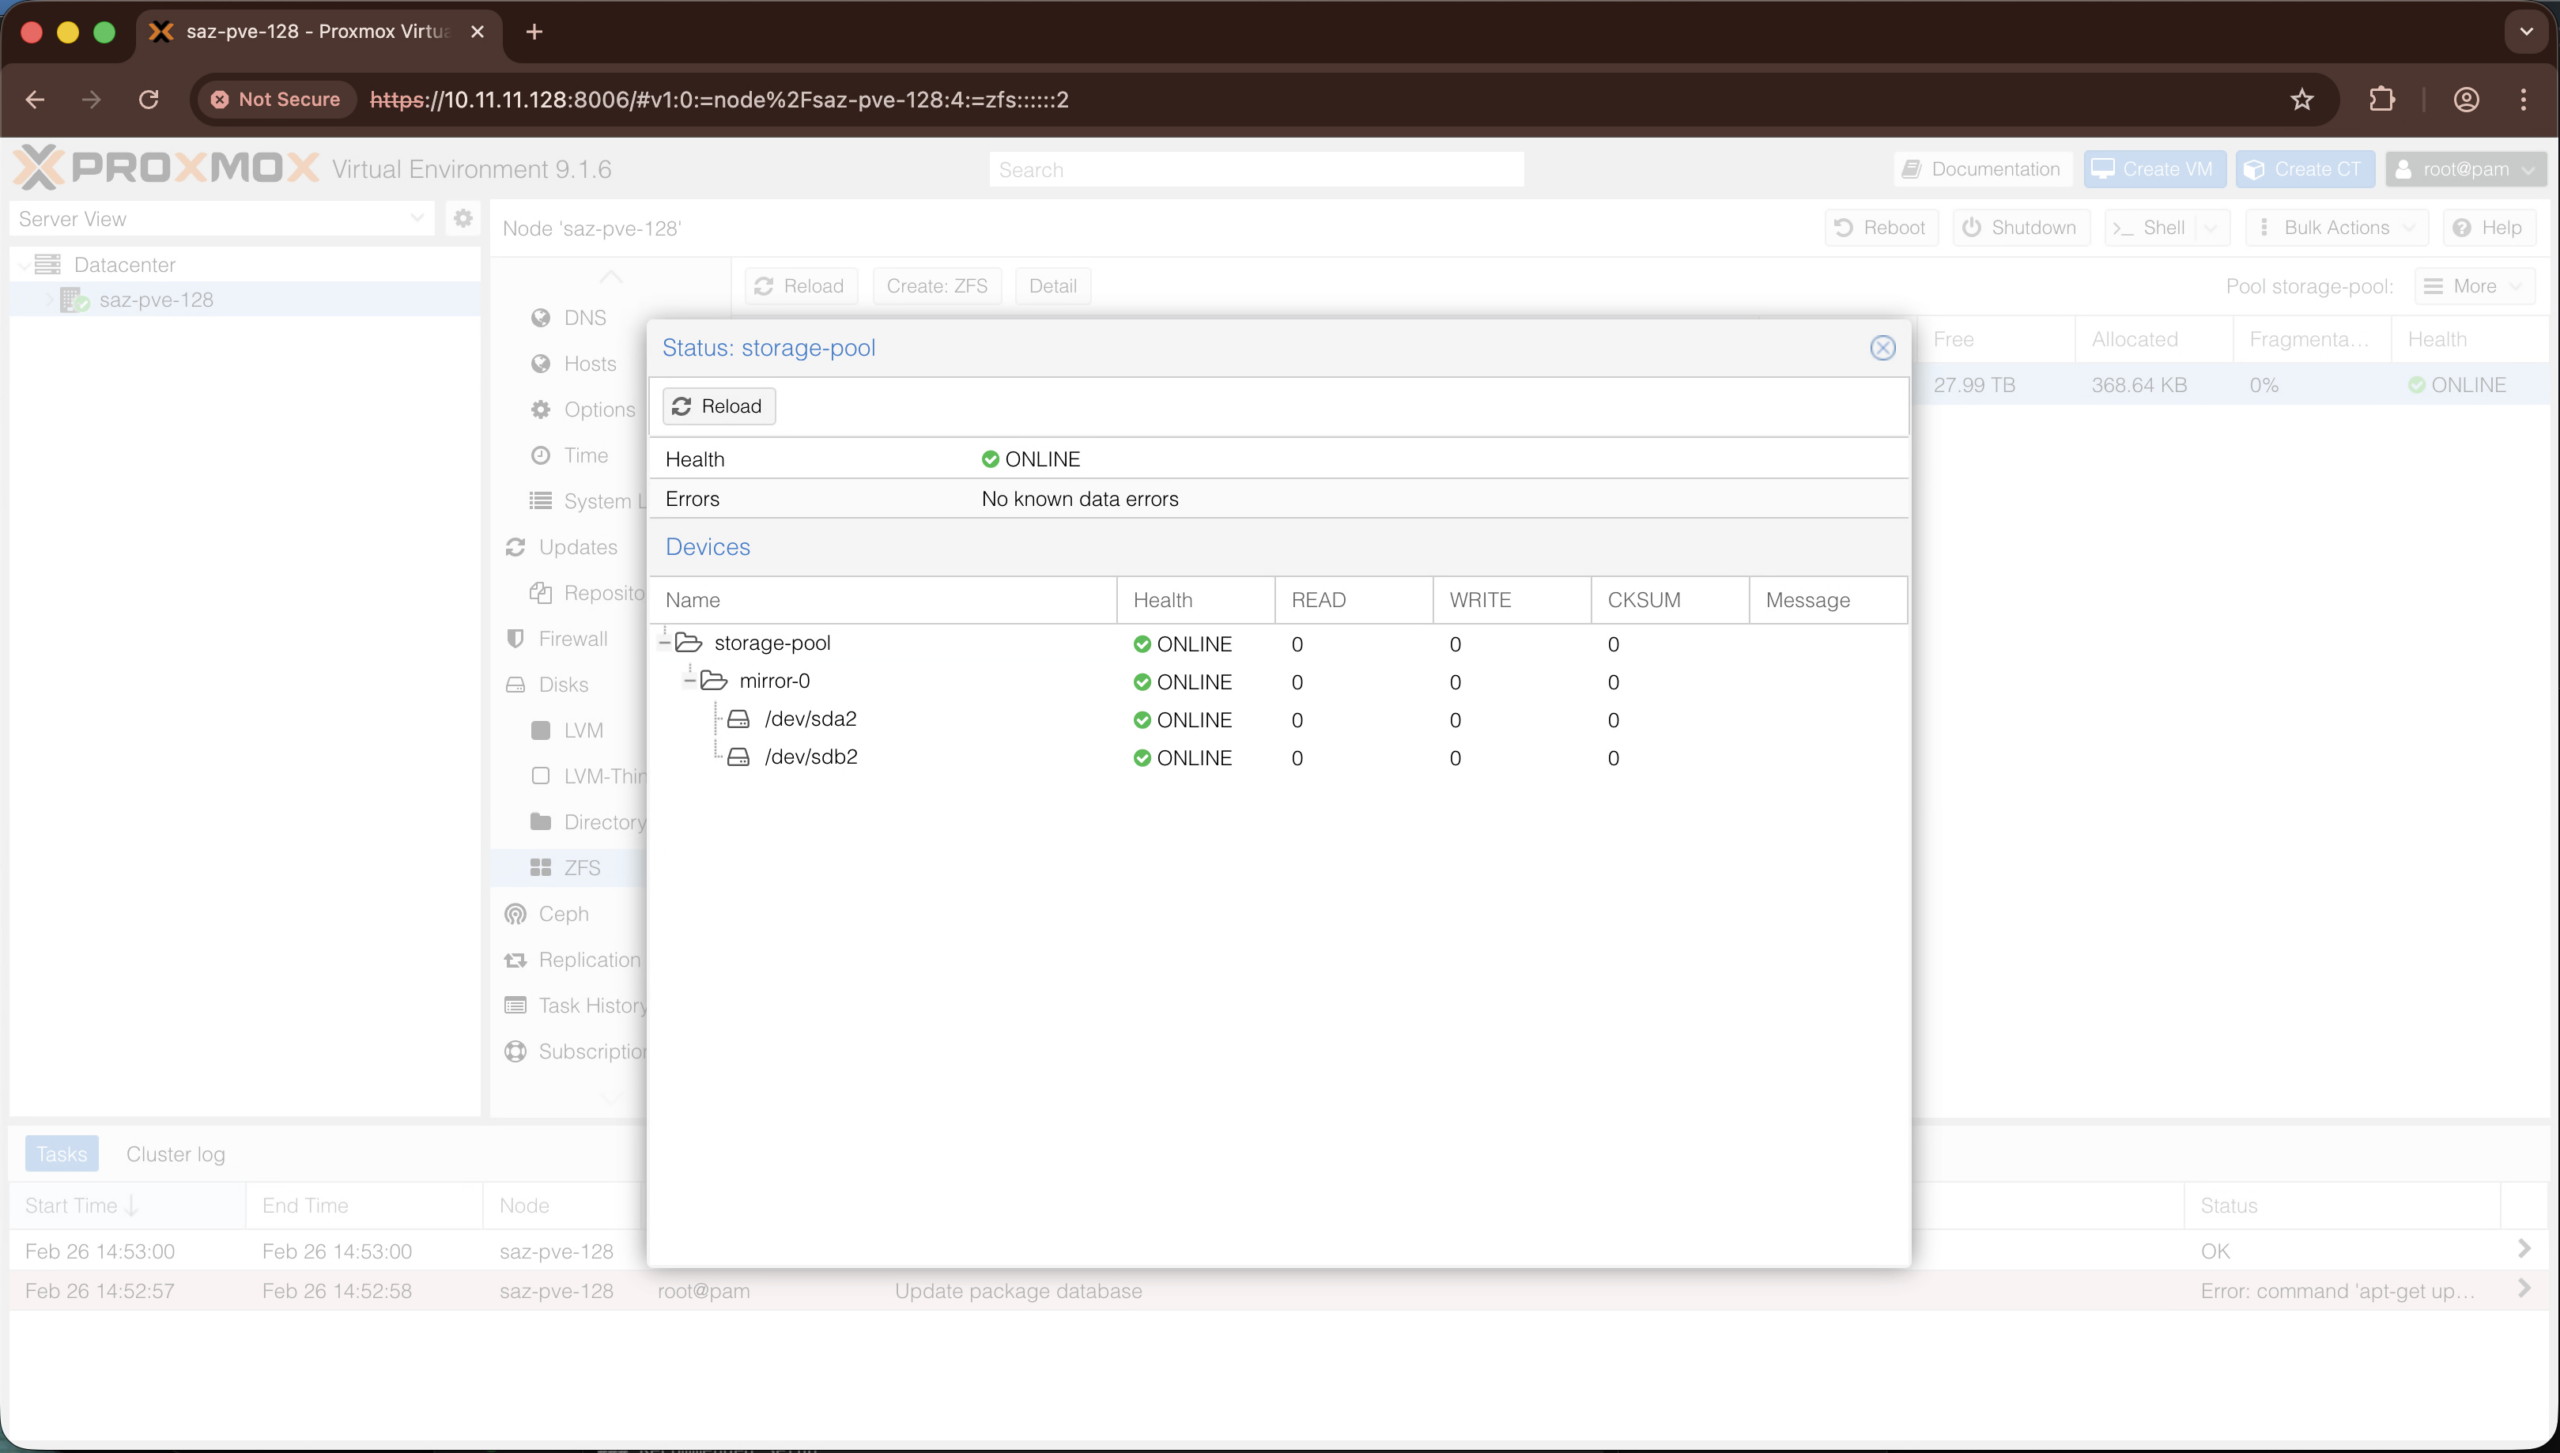Switch to the Cluster log tab
2560x1453 pixels.
pyautogui.click(x=175, y=1154)
